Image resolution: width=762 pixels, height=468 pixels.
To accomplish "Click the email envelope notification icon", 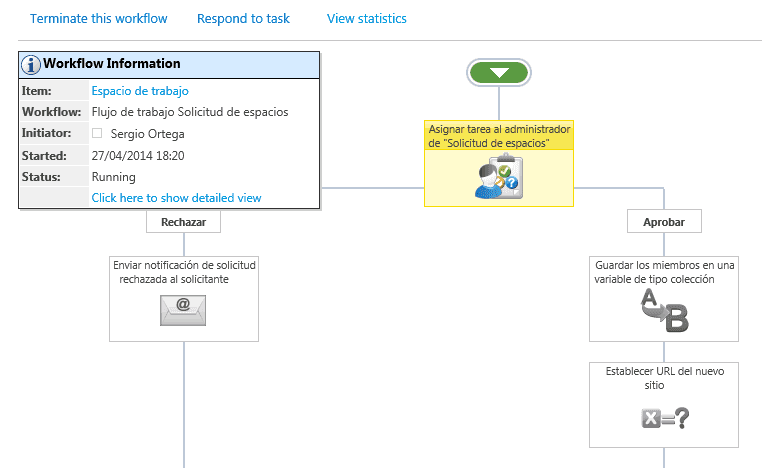I will pyautogui.click(x=183, y=311).
